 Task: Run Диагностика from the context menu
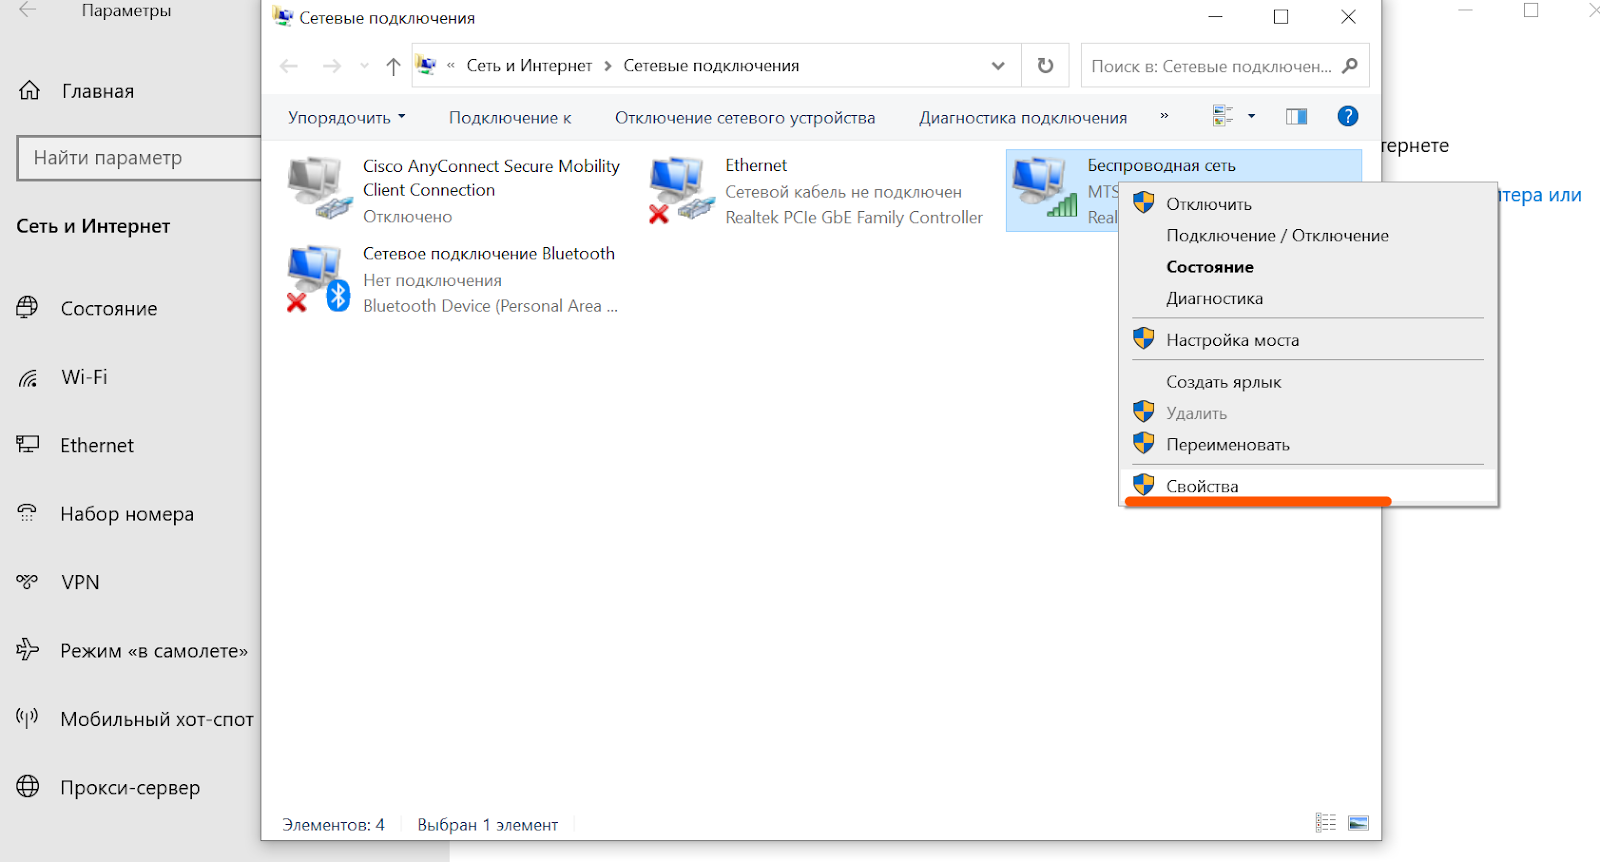1308,298
